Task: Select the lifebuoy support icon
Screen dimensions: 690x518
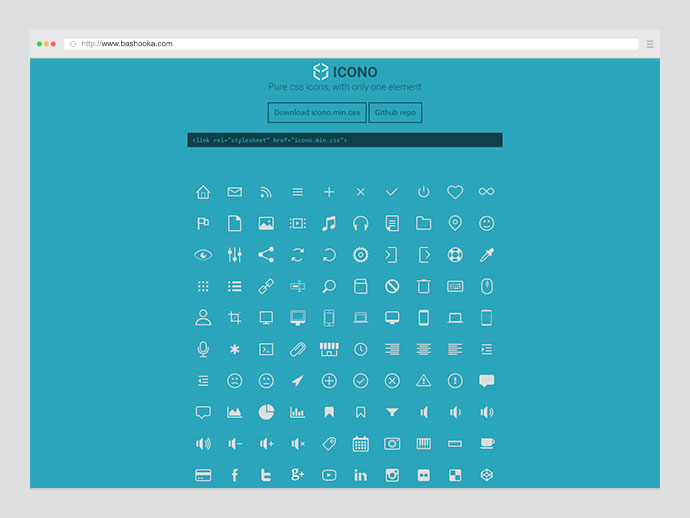Action: coord(455,255)
